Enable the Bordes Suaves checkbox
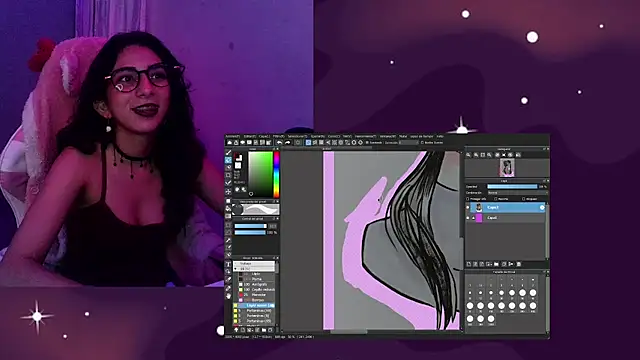This screenshot has height=360, width=640. [x=422, y=142]
